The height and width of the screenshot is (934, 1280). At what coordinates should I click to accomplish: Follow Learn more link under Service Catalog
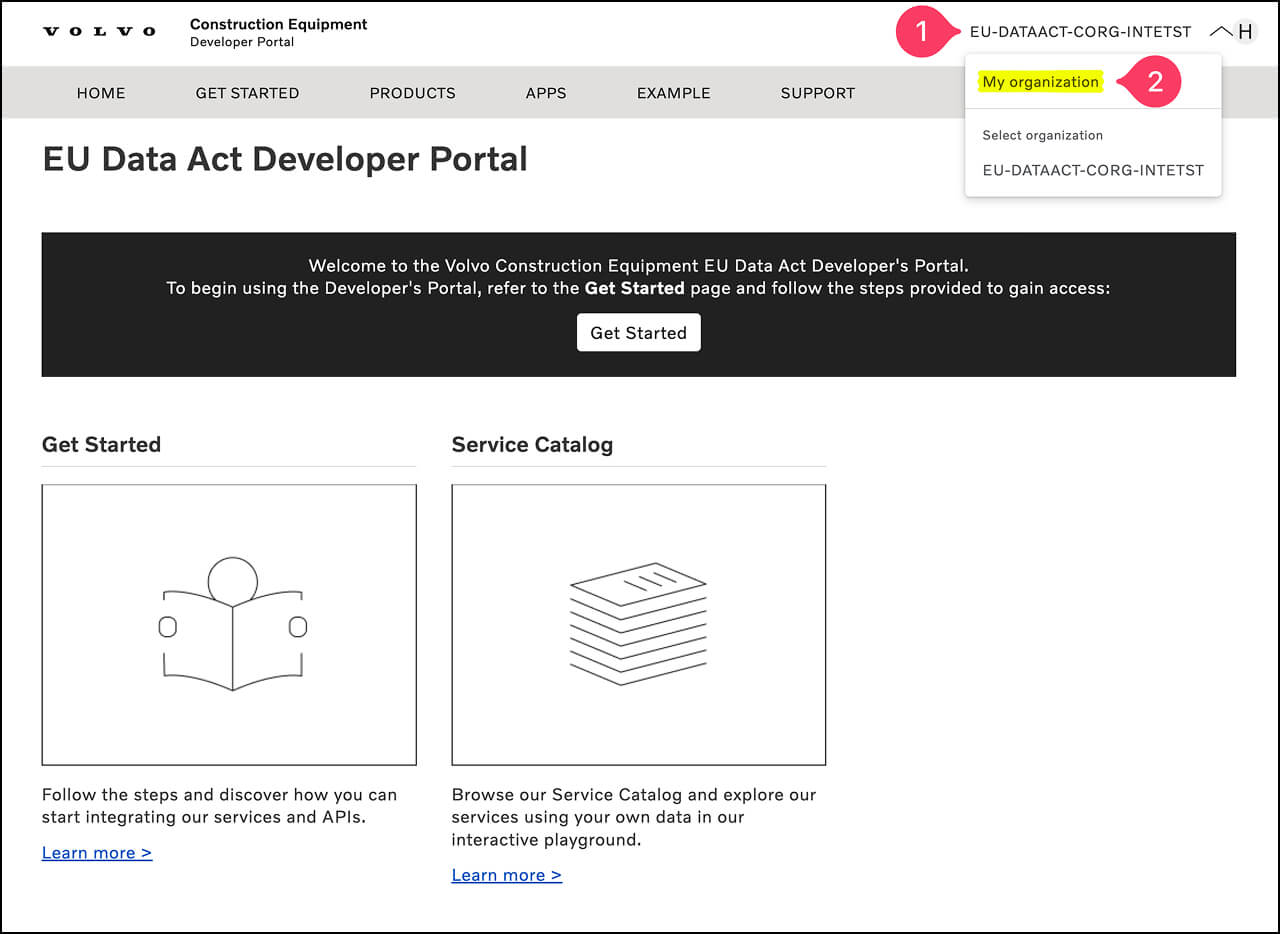point(506,875)
